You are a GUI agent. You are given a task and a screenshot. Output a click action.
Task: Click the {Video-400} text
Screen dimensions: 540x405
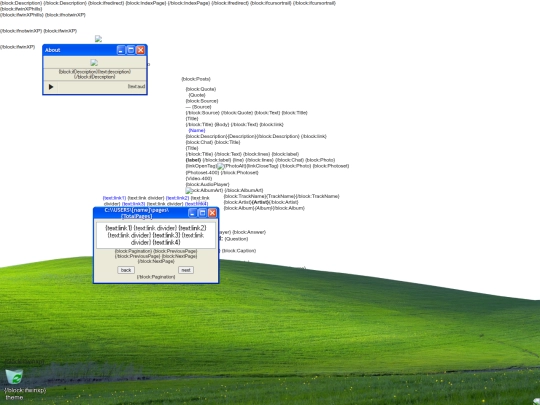coord(199,178)
